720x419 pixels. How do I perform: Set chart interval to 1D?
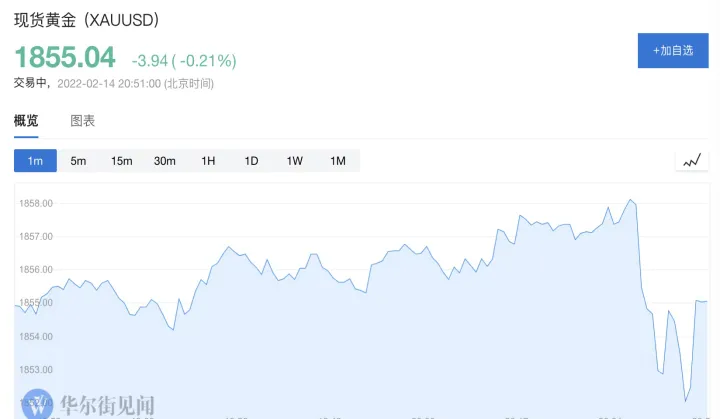coord(251,161)
